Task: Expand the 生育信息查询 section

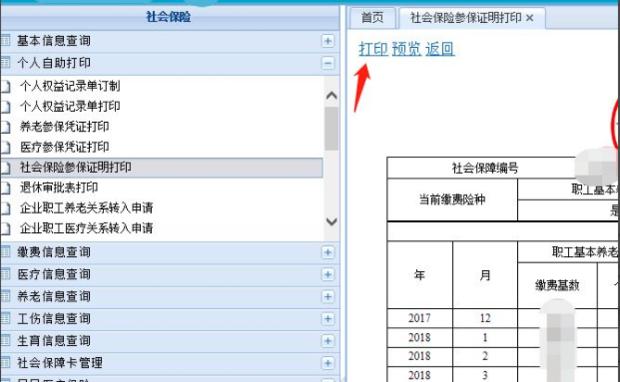Action: pos(328,341)
